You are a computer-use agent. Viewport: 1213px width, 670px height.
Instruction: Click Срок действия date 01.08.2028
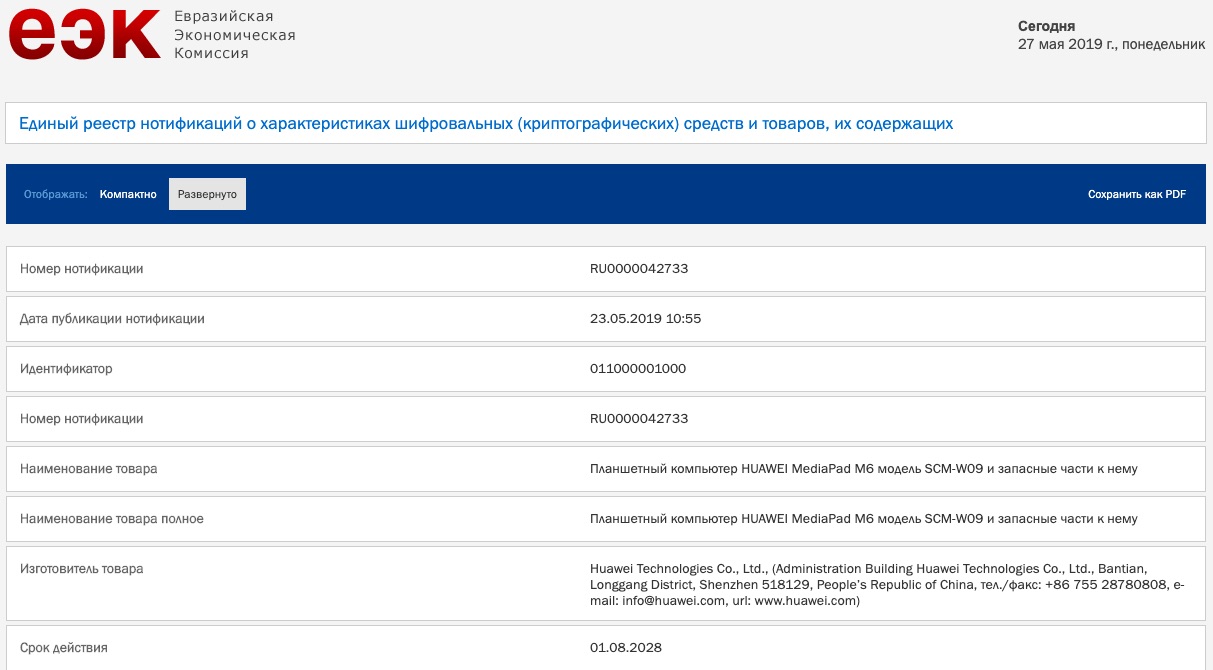coord(626,648)
